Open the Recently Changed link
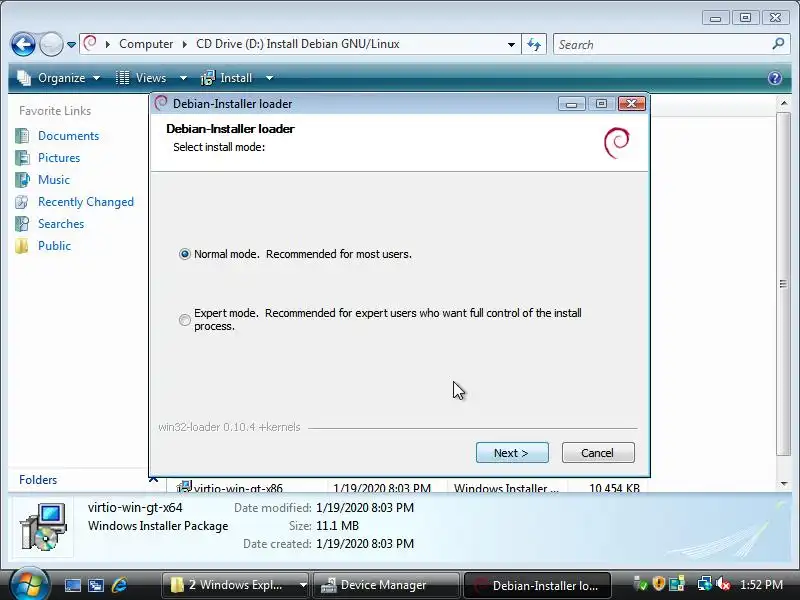Image resolution: width=800 pixels, height=600 pixels. [86, 202]
